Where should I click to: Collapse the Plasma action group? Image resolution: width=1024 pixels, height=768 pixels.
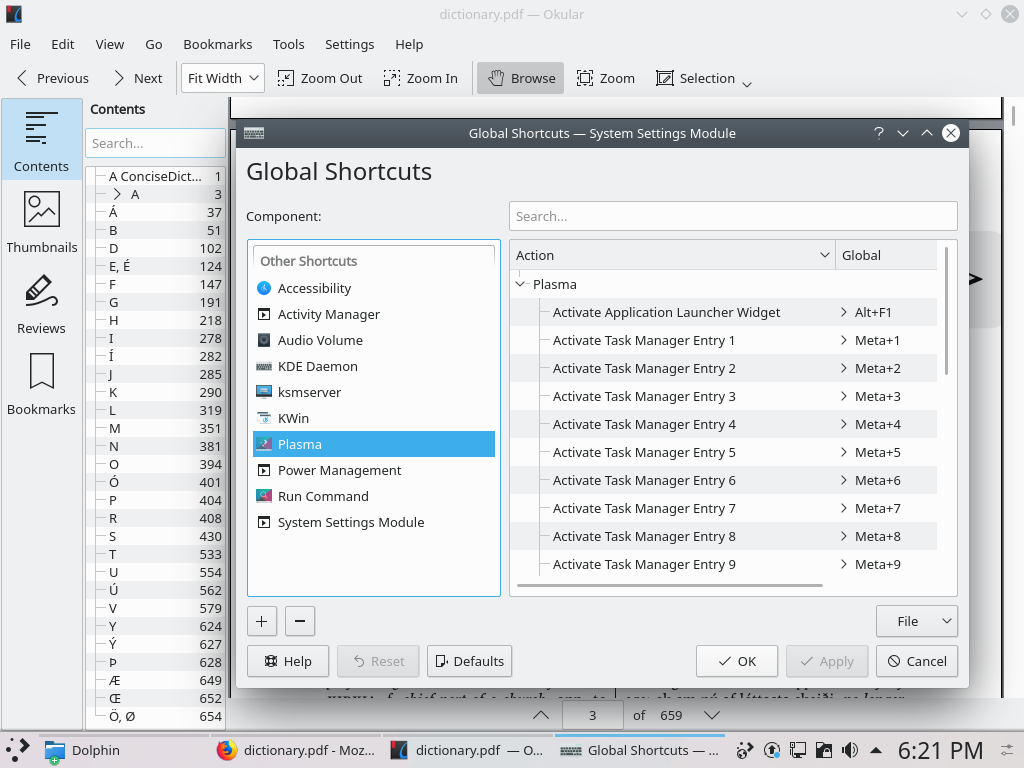[x=520, y=284]
